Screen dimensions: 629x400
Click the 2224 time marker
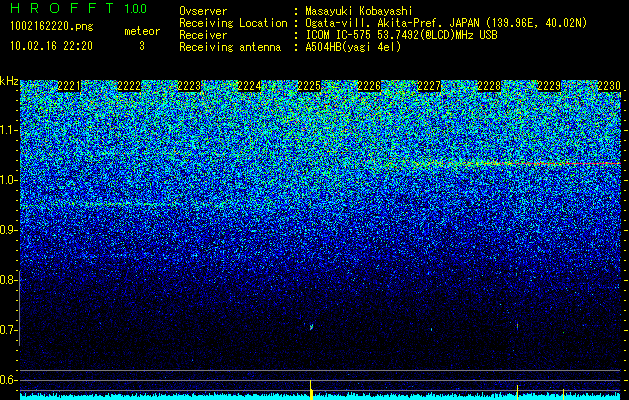[249, 86]
